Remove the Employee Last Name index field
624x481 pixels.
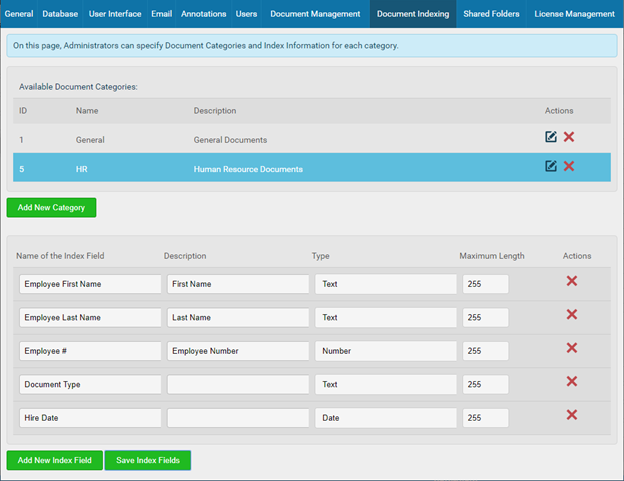click(x=572, y=315)
